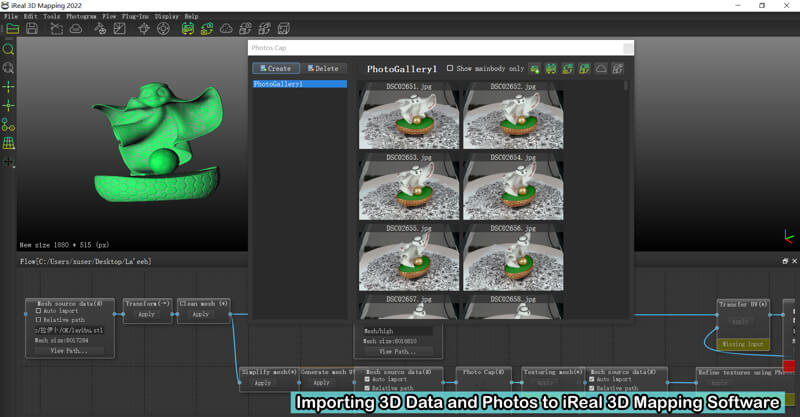
Task: Select the scissors cut-selection toolbar icon
Action: coord(56,29)
